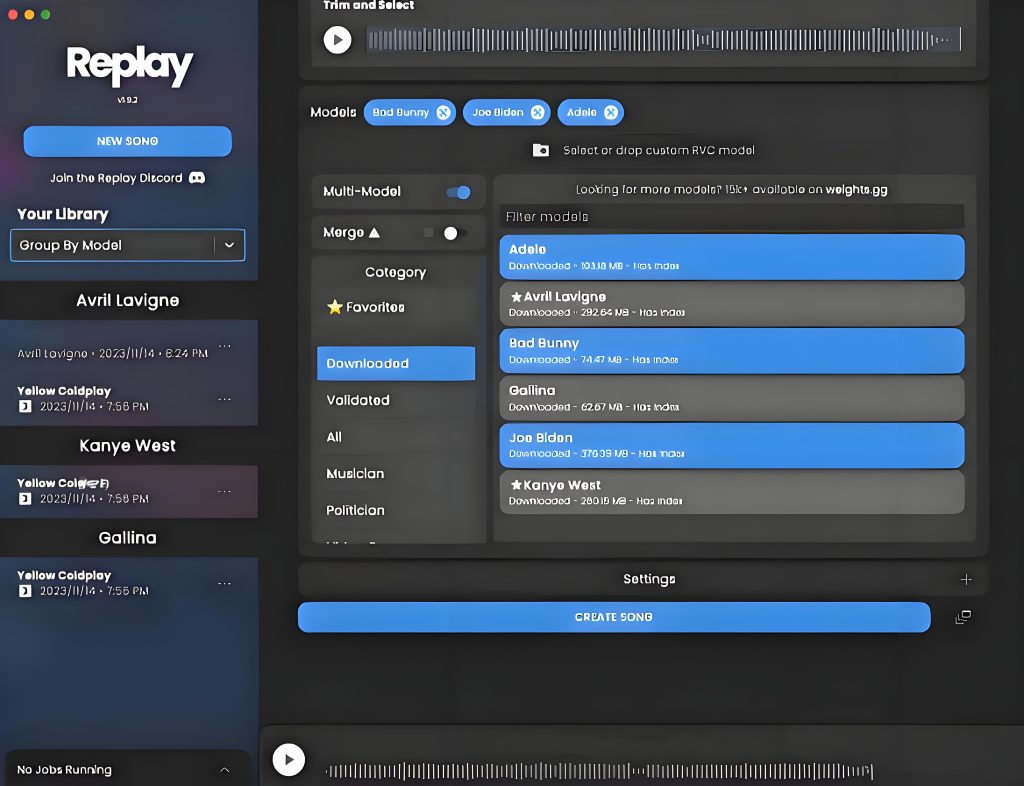Click the Filter models search field
The image size is (1024, 786).
click(731, 217)
